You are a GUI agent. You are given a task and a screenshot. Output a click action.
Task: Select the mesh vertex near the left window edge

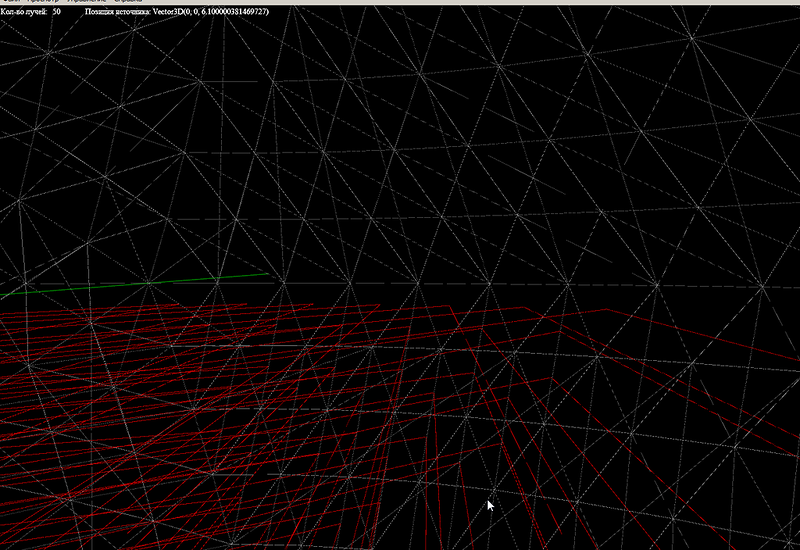tap(18, 202)
